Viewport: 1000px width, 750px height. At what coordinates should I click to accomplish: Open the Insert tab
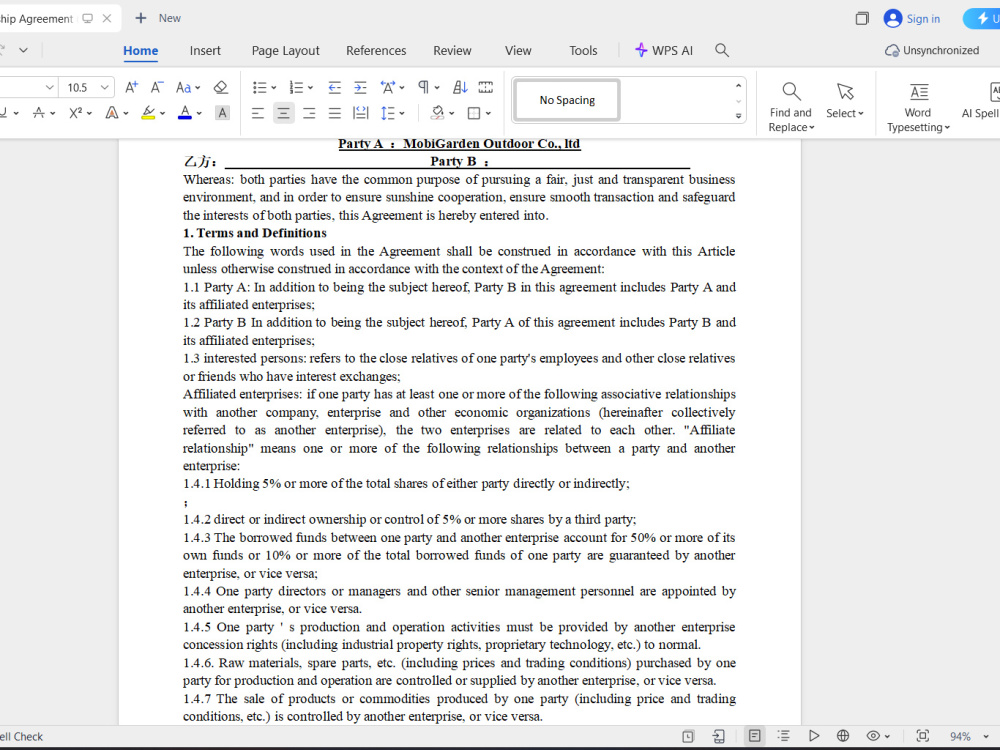click(x=205, y=51)
